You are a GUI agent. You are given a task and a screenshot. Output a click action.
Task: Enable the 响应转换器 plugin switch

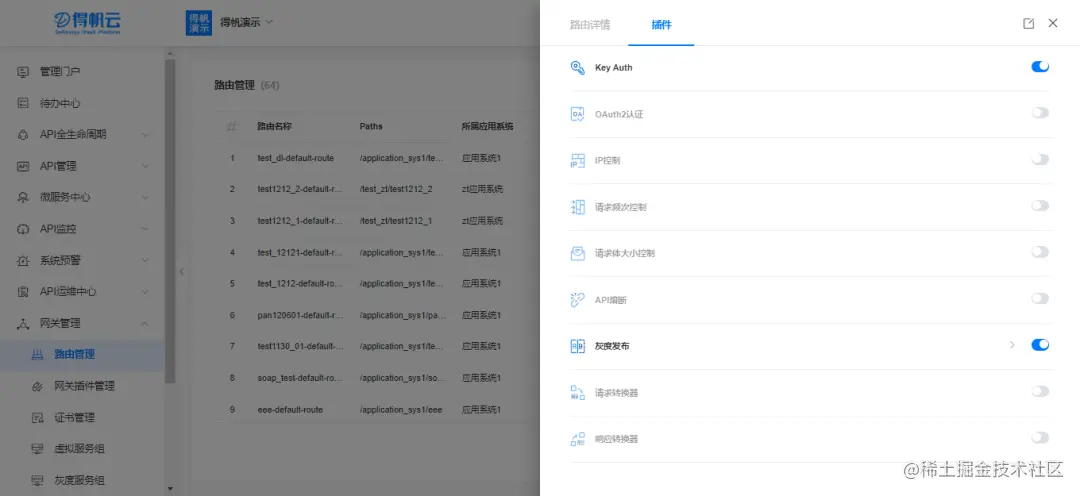1040,437
